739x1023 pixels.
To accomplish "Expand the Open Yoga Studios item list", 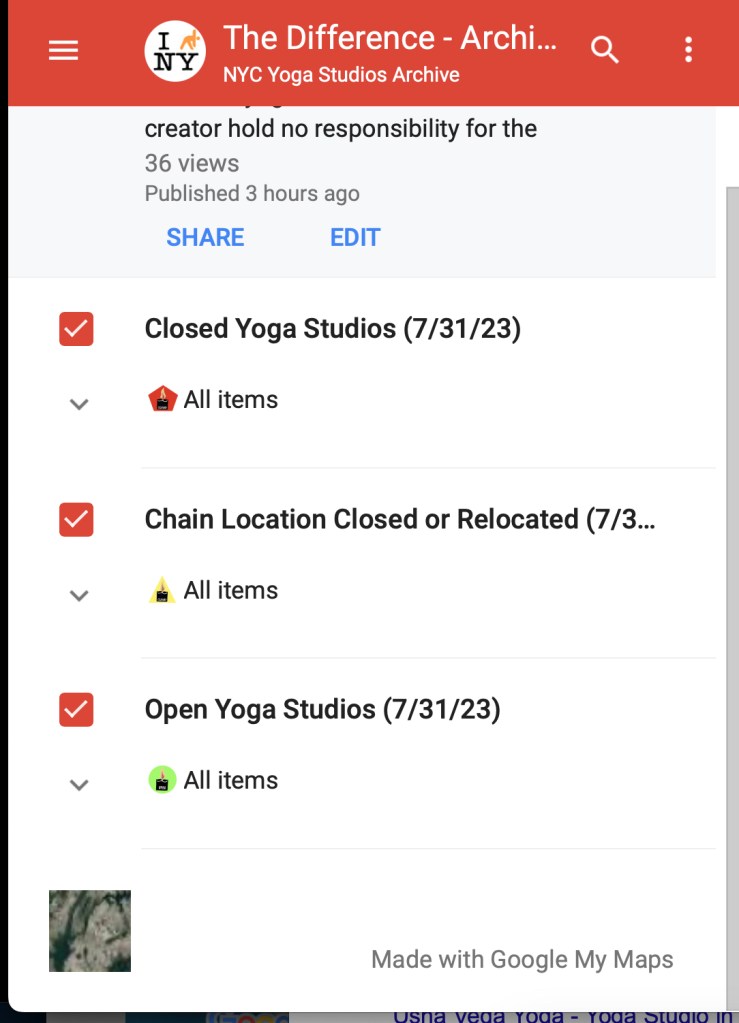I will (79, 785).
